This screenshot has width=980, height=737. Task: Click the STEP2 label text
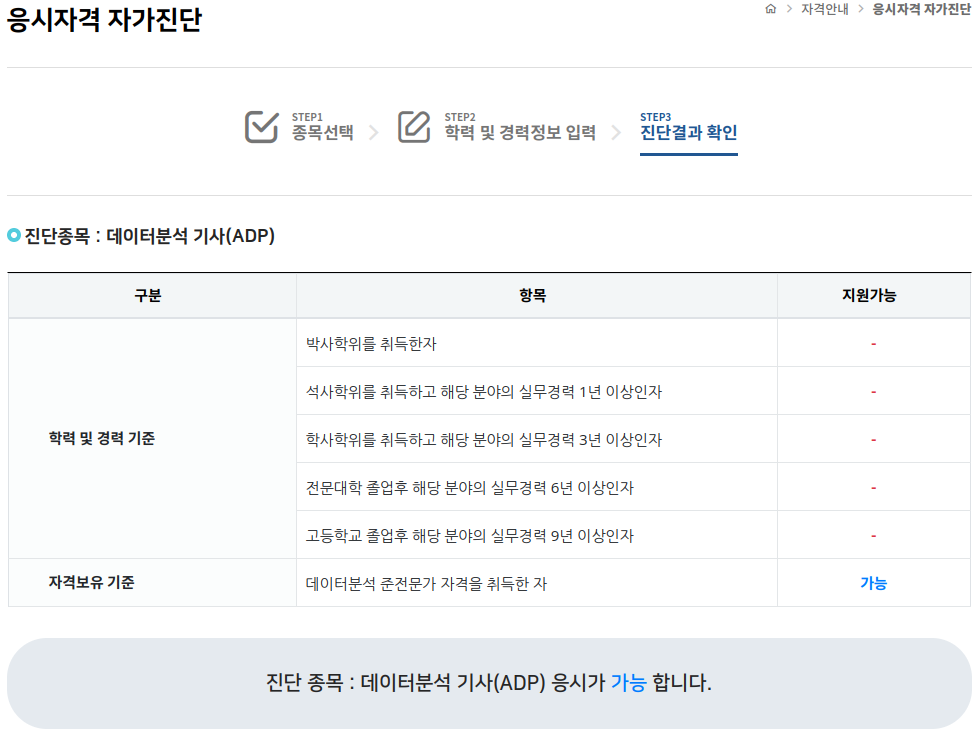click(x=460, y=117)
